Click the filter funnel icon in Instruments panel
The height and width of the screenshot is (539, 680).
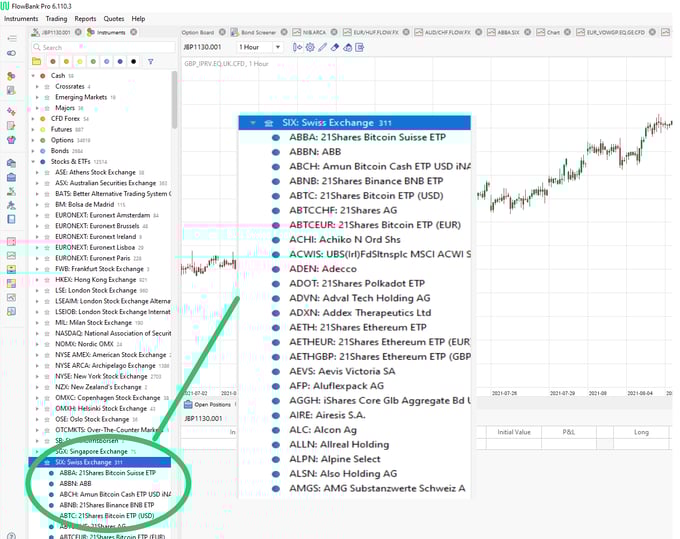[x=151, y=61]
